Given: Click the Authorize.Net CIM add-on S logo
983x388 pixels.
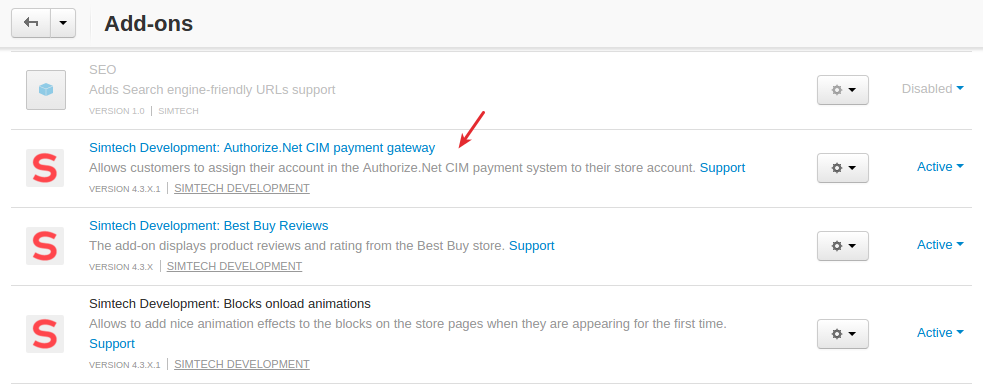Looking at the screenshot, I should [x=45, y=168].
